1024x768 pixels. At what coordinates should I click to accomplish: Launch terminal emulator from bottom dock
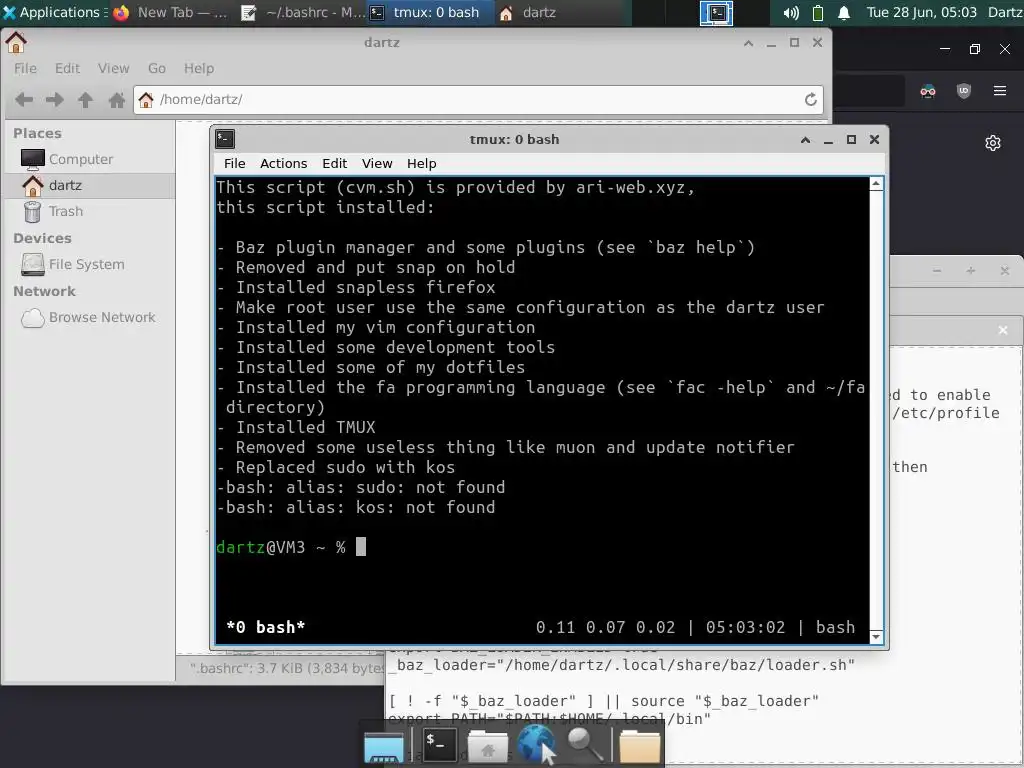pos(440,746)
